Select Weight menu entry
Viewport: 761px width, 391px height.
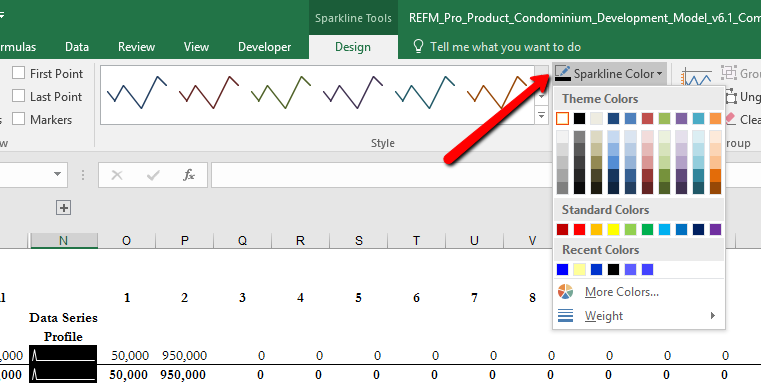[639, 315]
